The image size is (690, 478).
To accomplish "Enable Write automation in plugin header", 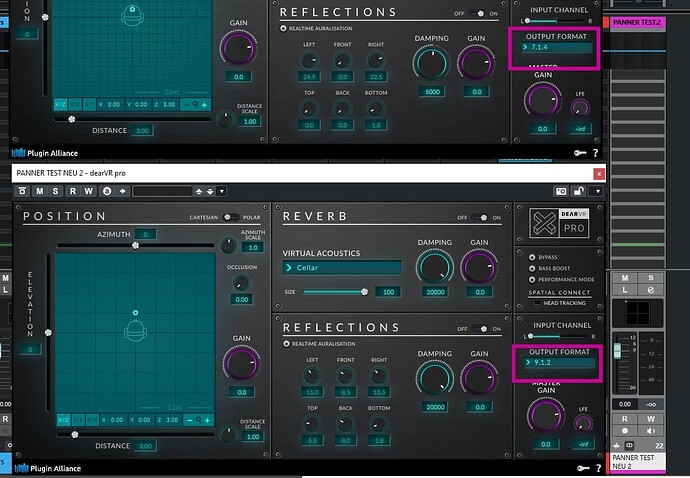I will tap(88, 191).
